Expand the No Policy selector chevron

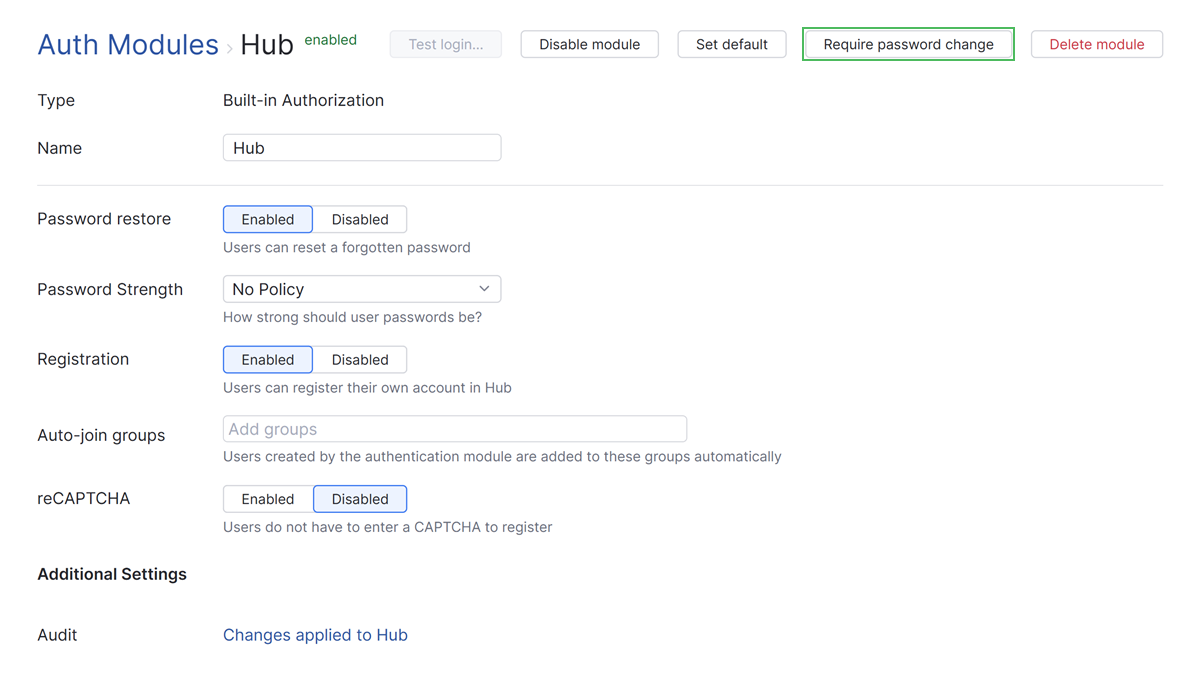tap(486, 289)
